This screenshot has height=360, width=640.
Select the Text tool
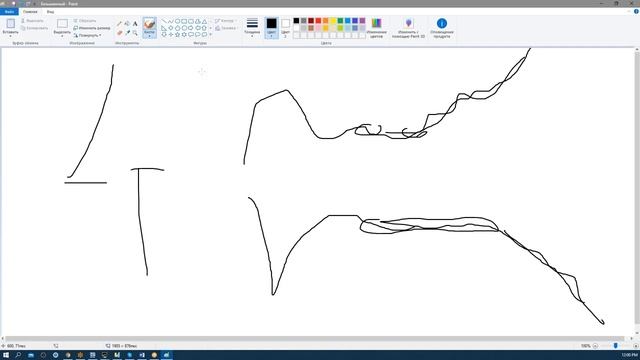(135, 24)
